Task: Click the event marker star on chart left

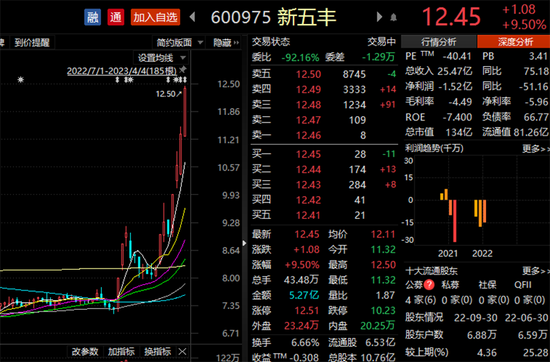Action: [x=21, y=80]
